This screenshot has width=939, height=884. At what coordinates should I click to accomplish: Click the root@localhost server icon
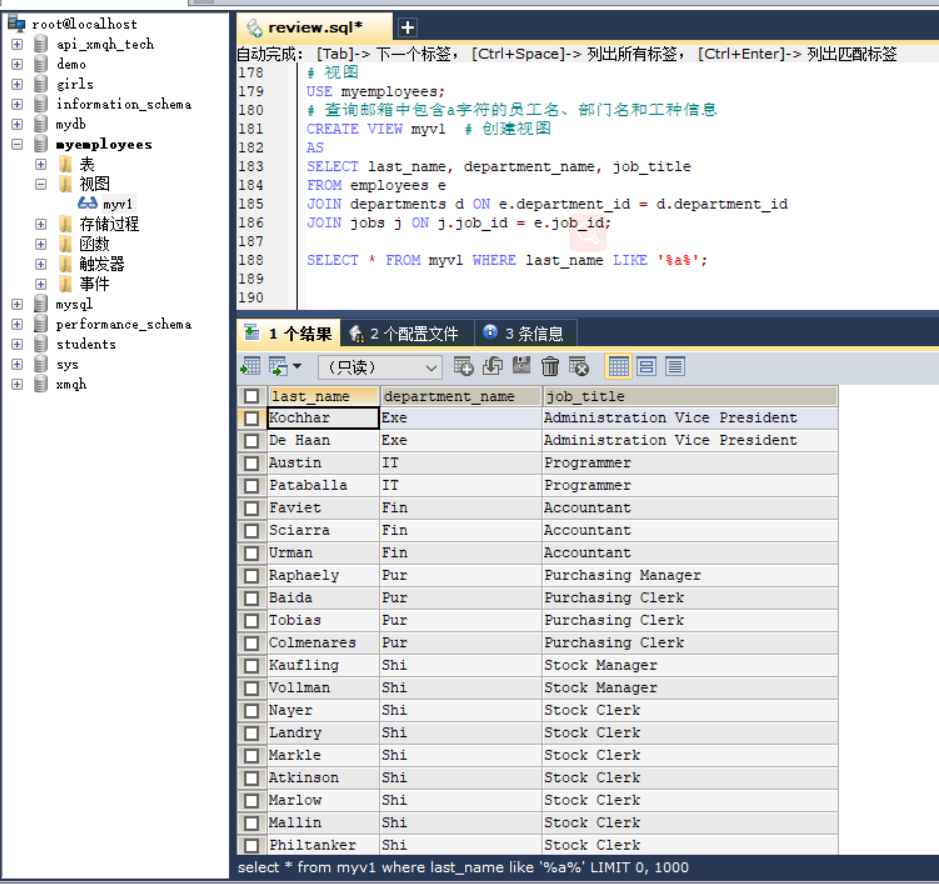pos(16,24)
